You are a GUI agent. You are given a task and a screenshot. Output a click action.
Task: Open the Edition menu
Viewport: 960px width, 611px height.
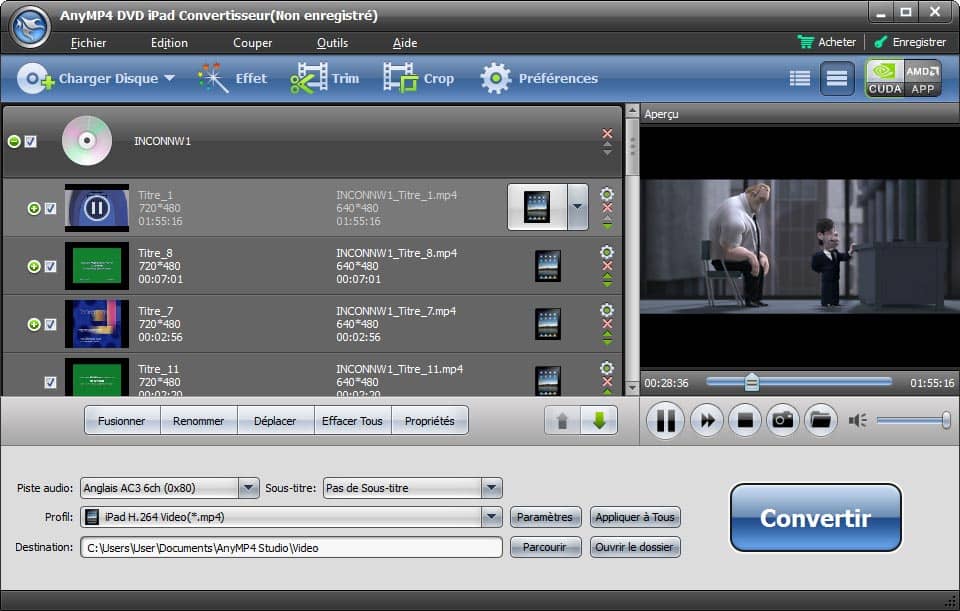tap(169, 43)
